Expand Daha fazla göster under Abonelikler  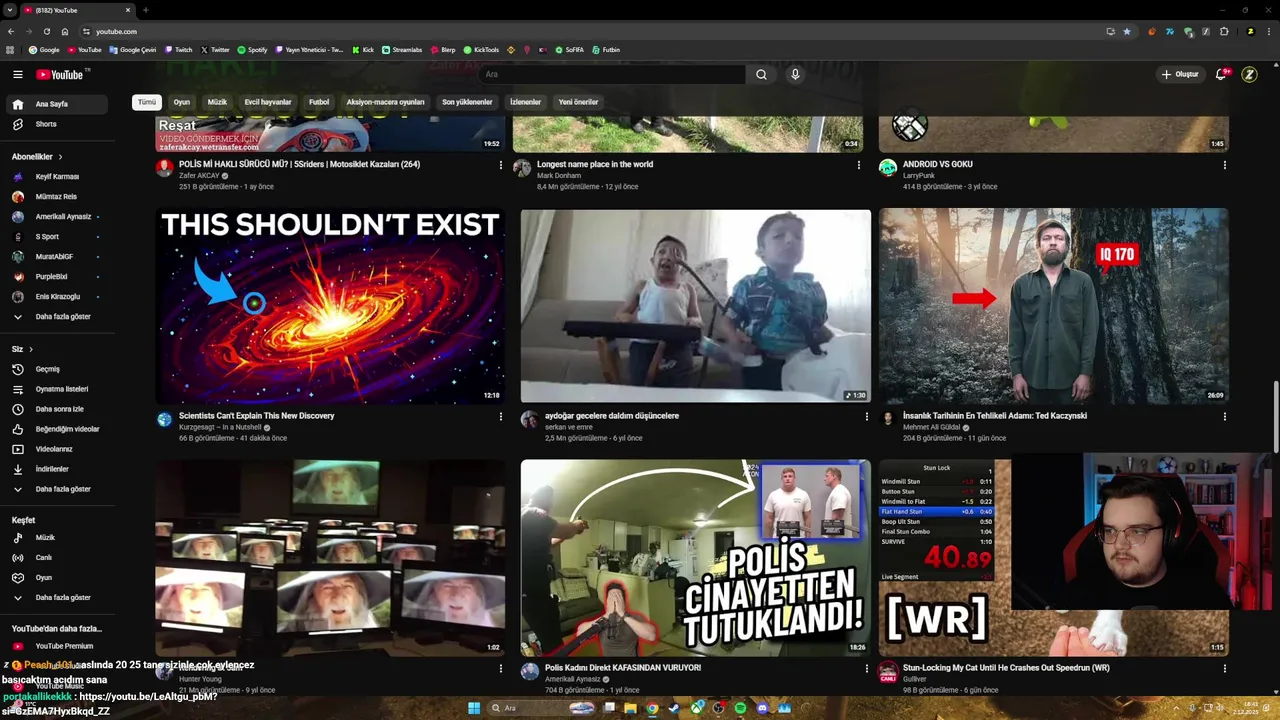[x=57, y=317]
